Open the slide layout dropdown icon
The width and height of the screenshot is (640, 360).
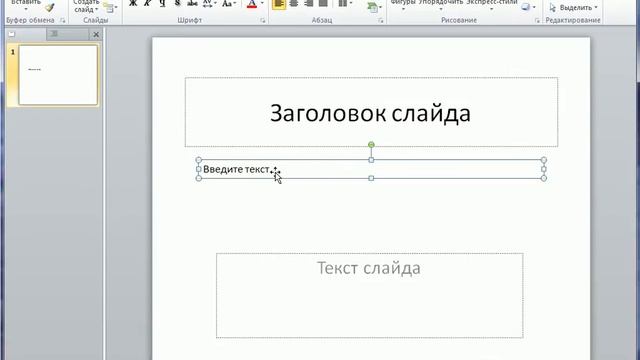(x=110, y=7)
